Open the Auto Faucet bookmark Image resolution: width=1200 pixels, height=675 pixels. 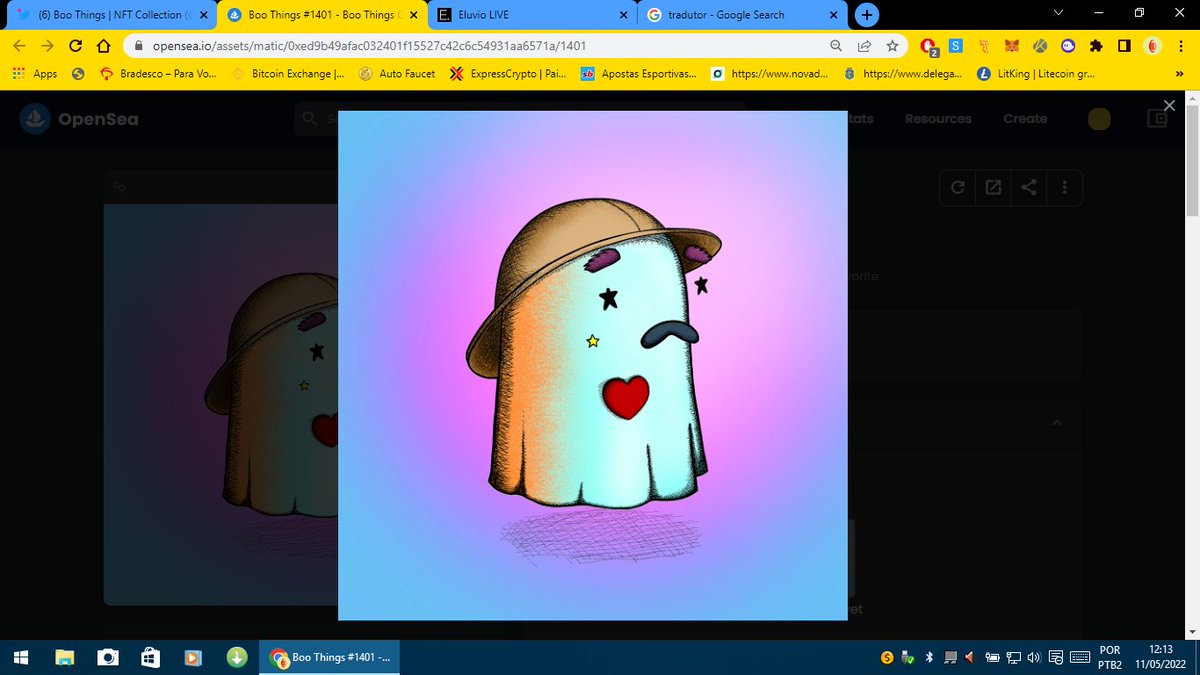[397, 74]
